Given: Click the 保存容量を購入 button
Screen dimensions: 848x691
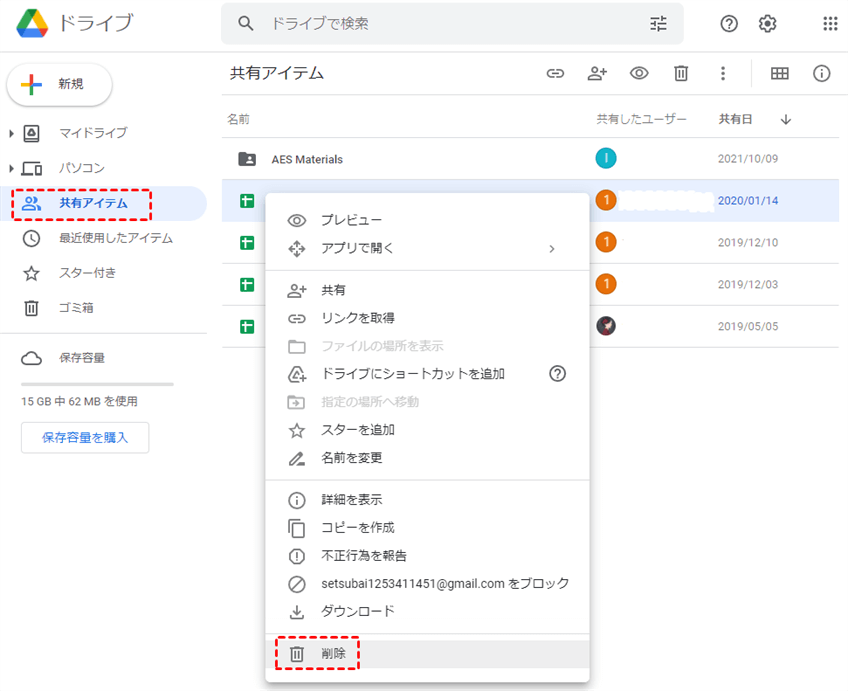Looking at the screenshot, I should click(85, 437).
